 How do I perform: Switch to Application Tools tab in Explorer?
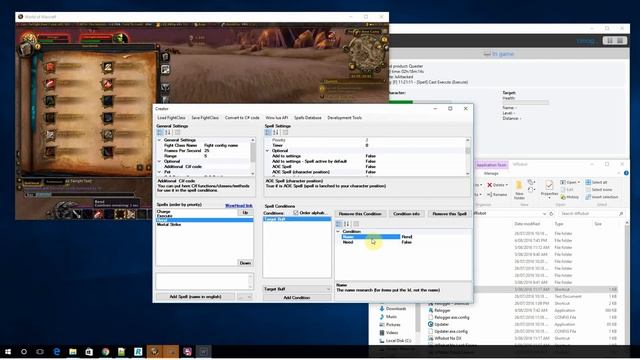491,165
